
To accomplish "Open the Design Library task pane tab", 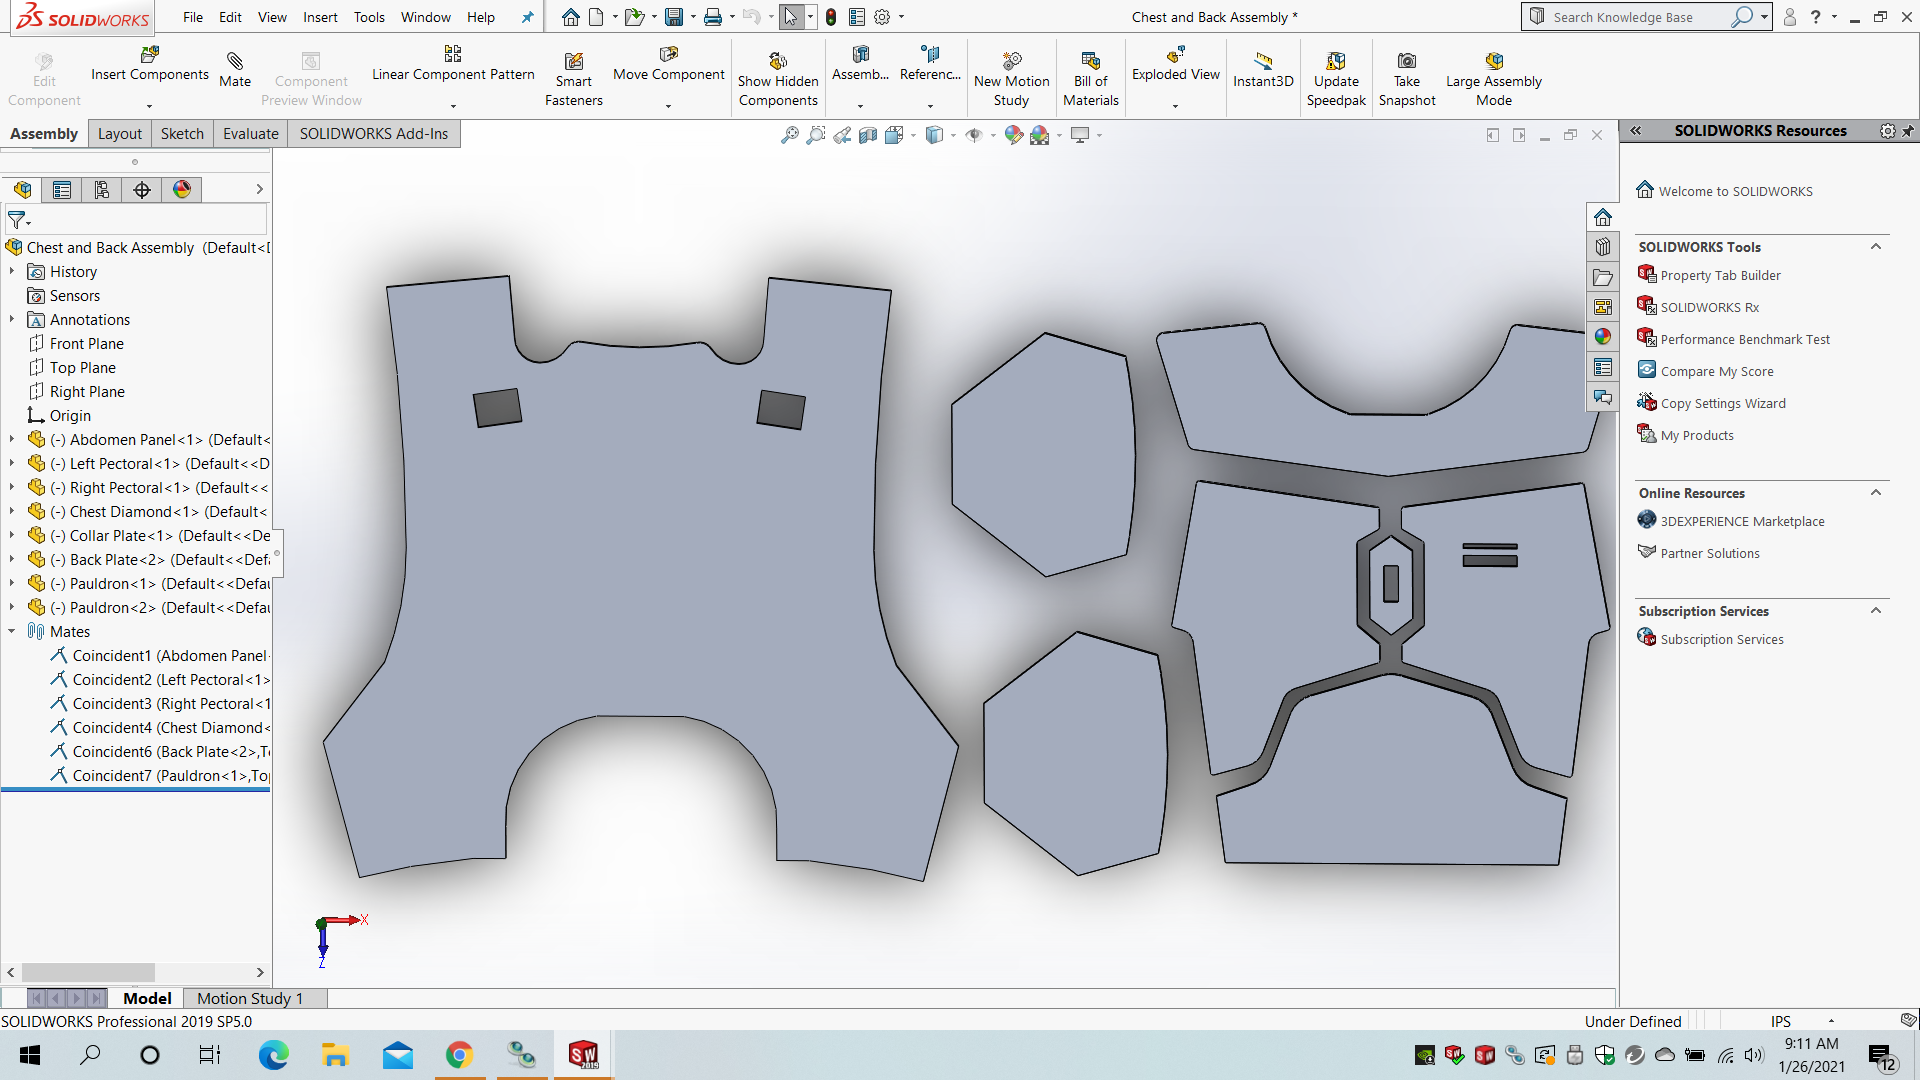I will 1603,247.
